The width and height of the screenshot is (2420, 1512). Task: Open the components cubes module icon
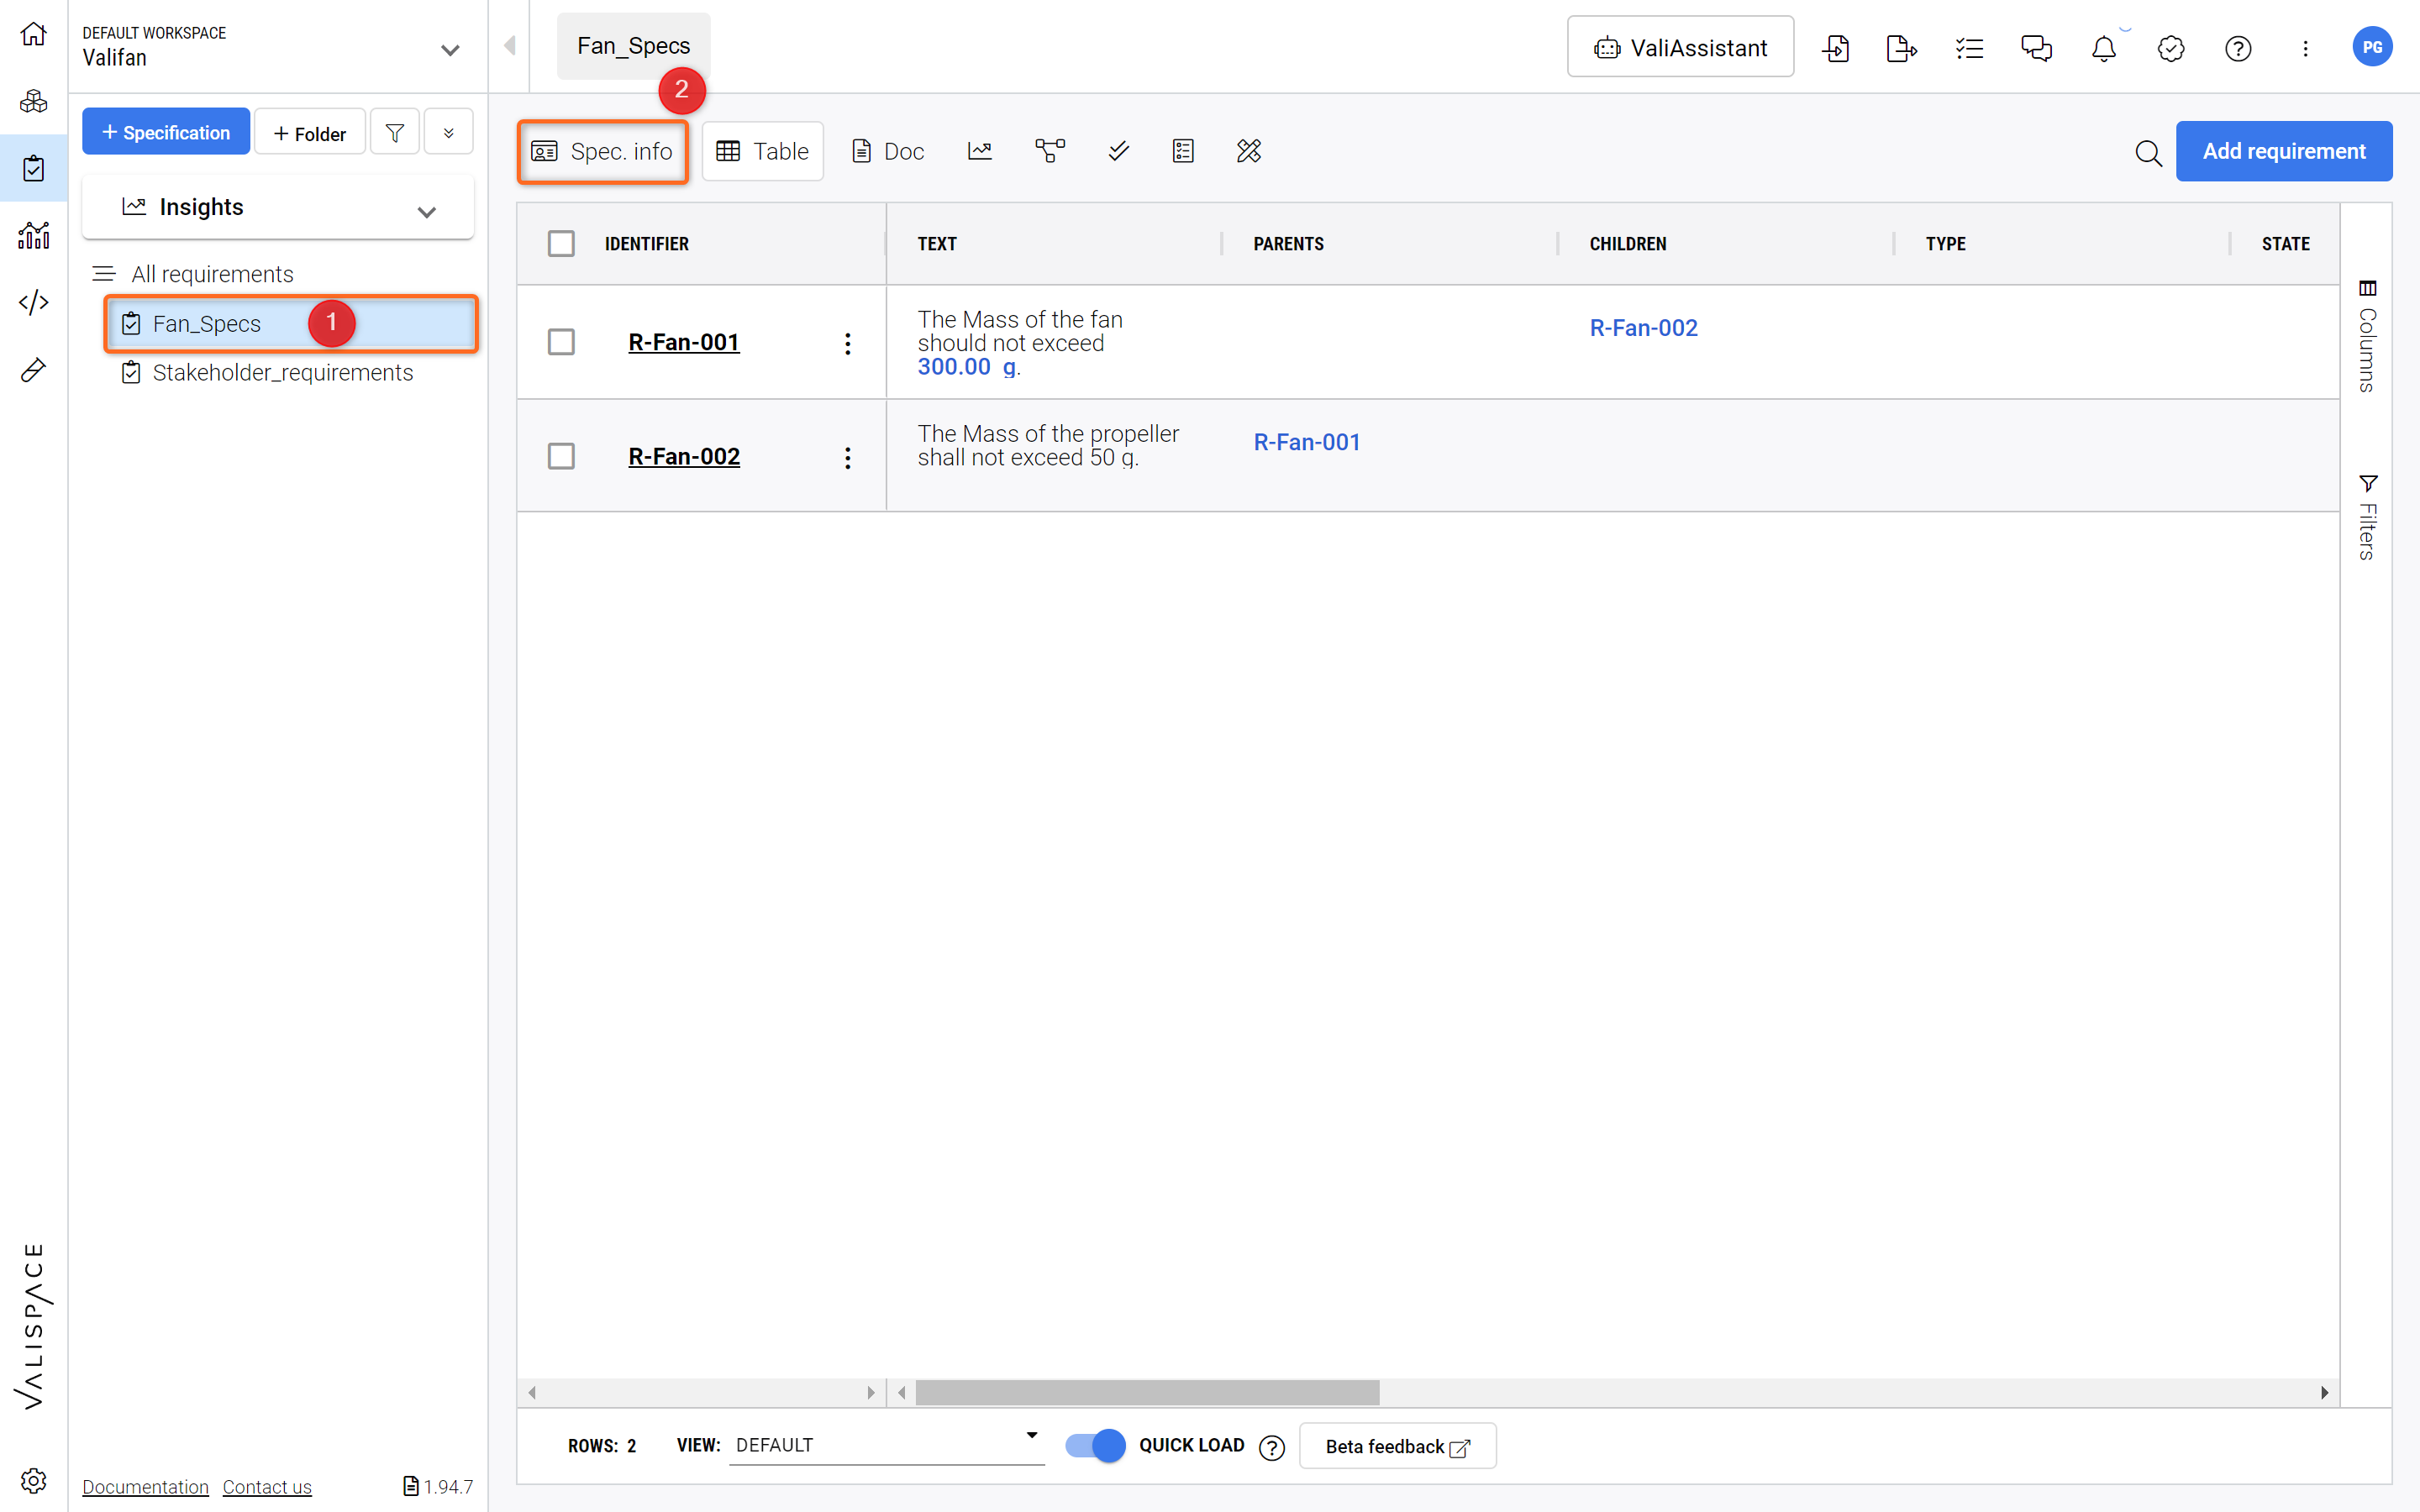pyautogui.click(x=33, y=101)
